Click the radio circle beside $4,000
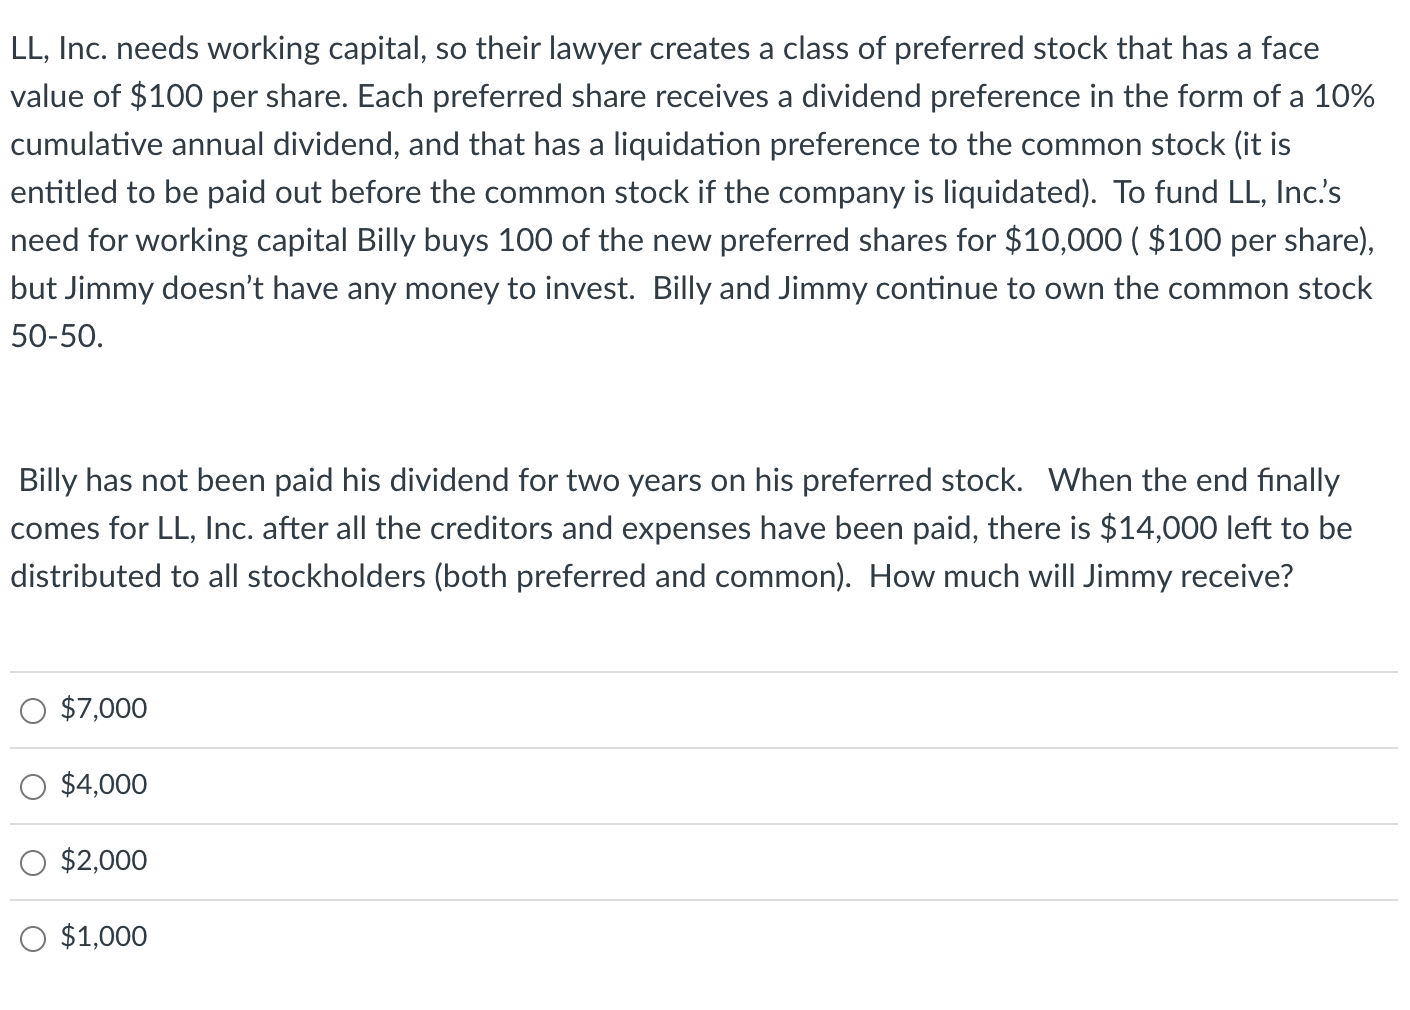Viewport: 1410px width, 1010px height. 33,785
